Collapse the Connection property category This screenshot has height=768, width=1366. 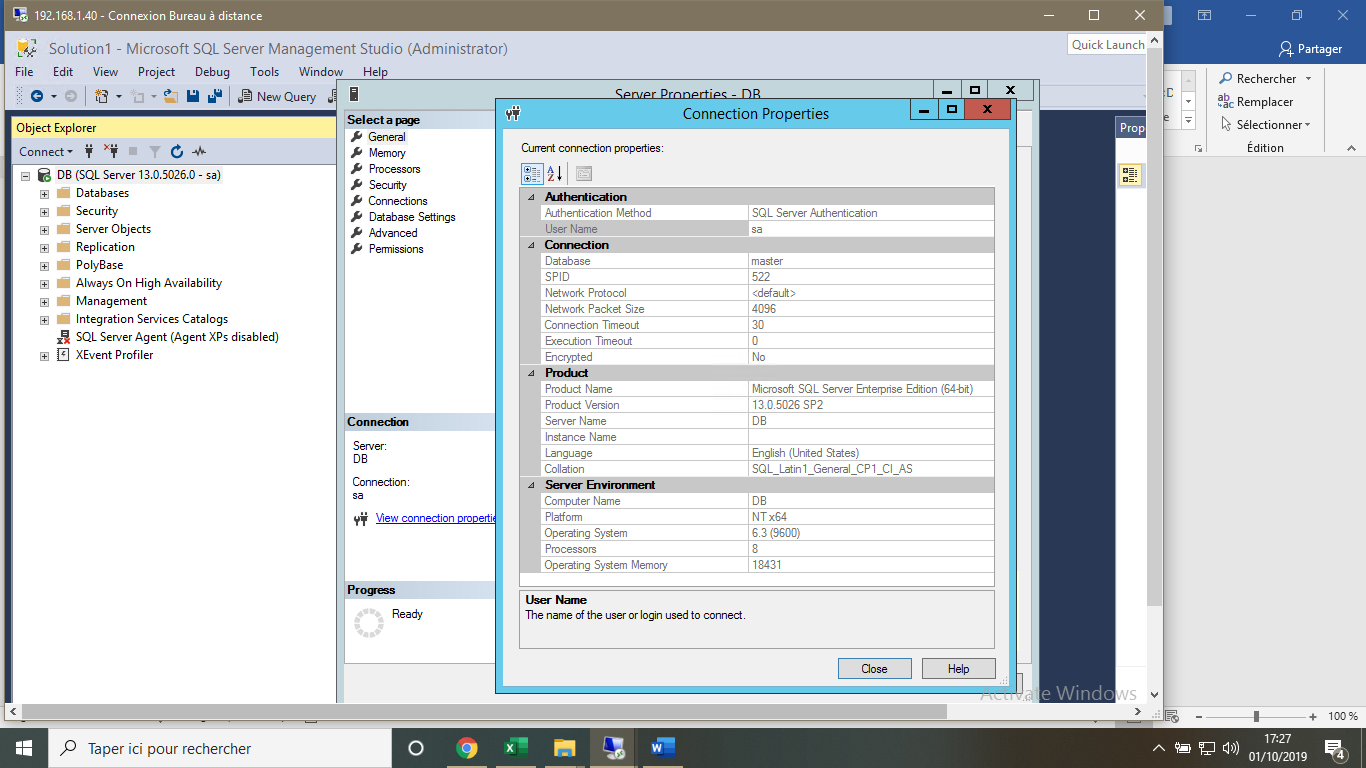pos(529,245)
